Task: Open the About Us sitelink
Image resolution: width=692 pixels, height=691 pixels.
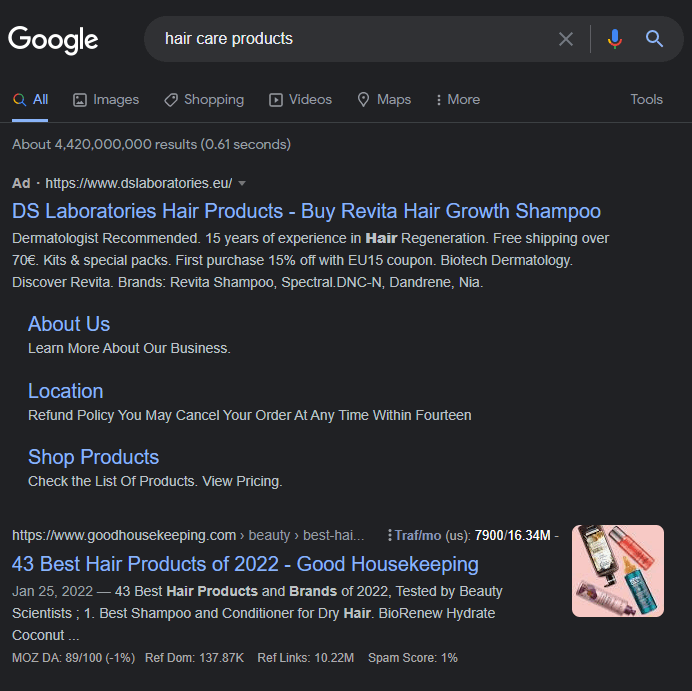Action: 69,324
